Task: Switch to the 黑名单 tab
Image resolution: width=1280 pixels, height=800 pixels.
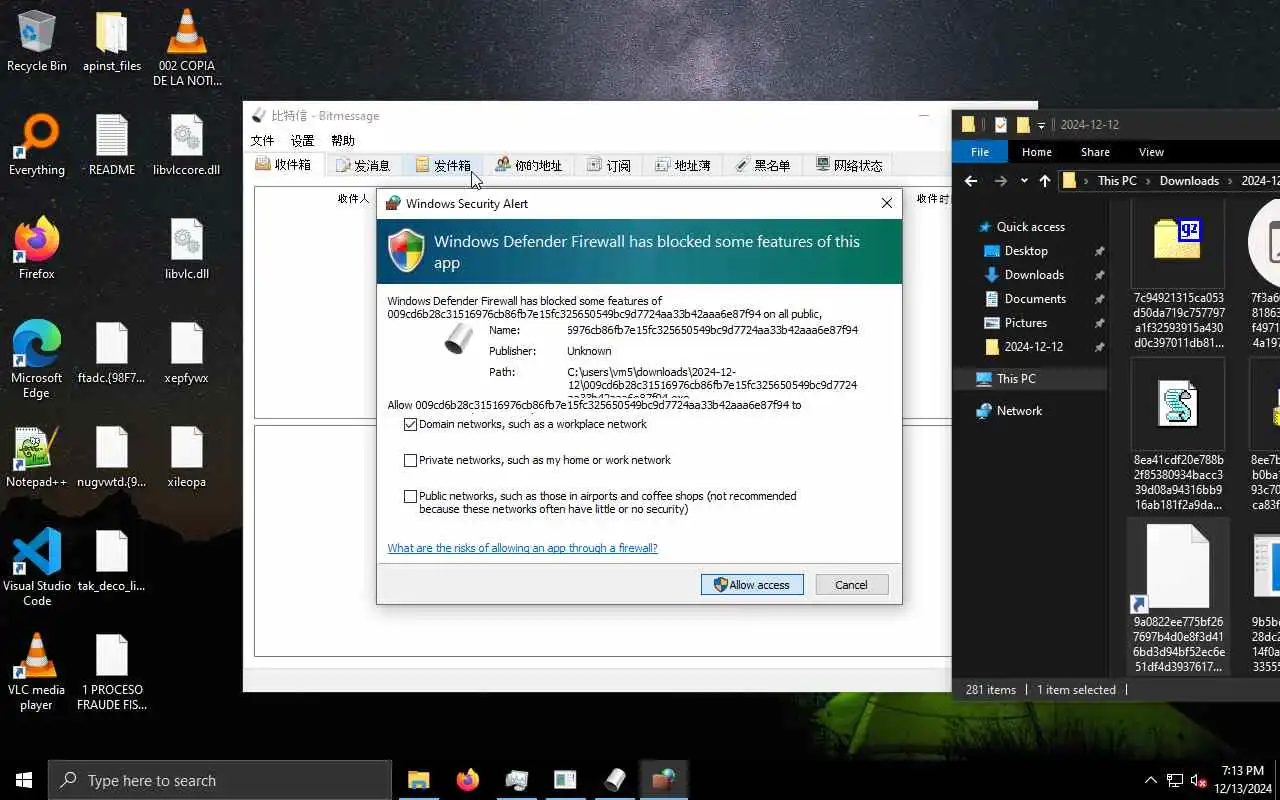Action: click(x=763, y=165)
